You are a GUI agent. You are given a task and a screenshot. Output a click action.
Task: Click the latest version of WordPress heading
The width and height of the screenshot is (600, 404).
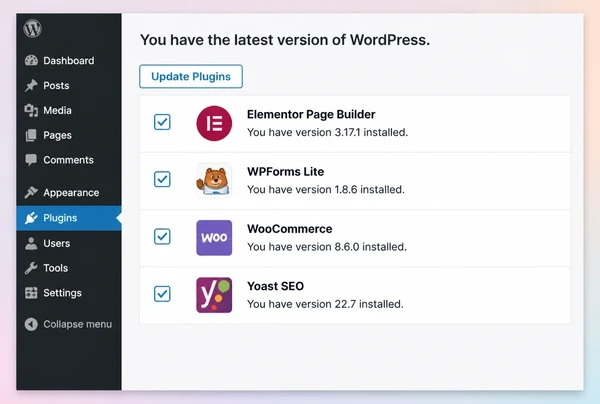(x=285, y=40)
